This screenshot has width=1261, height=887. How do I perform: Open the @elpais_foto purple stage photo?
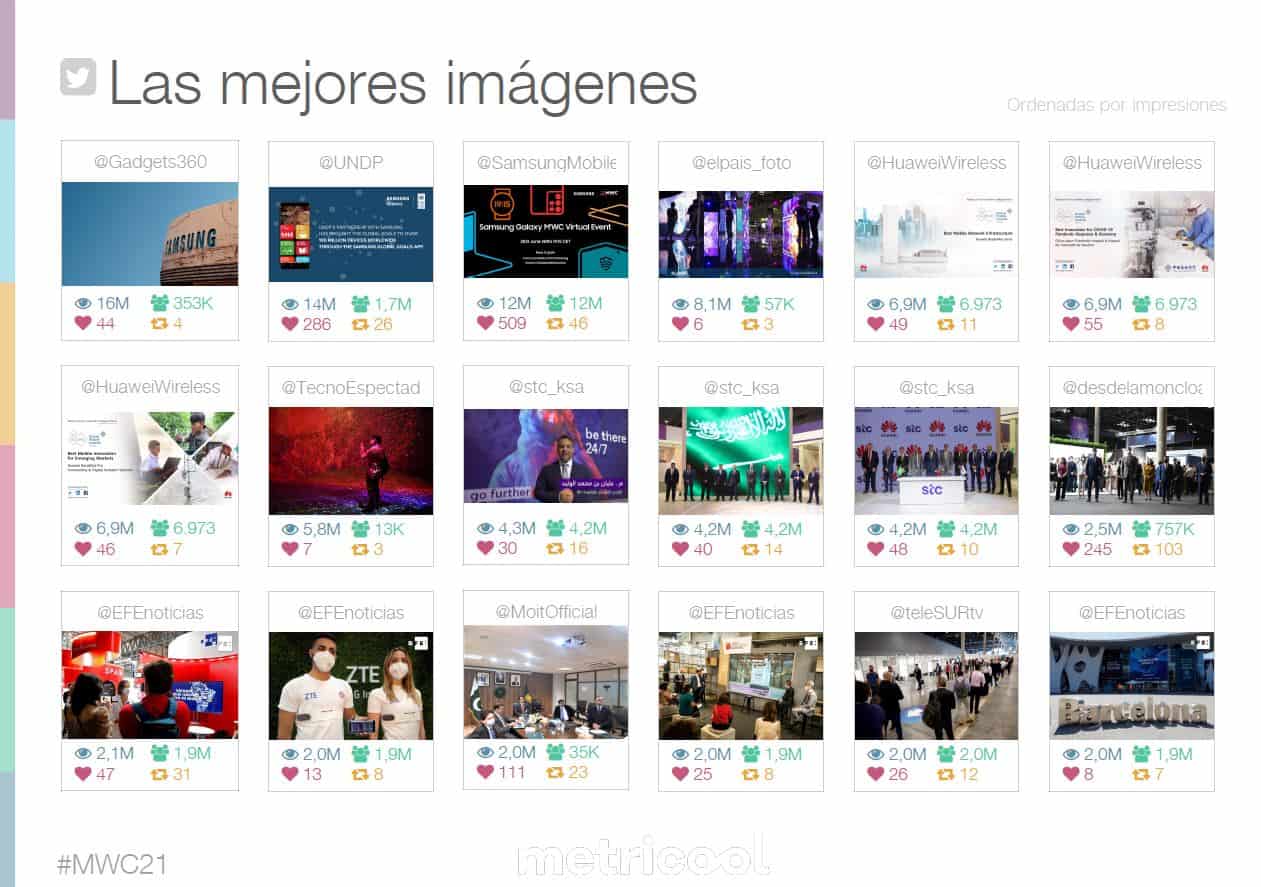pyautogui.click(x=741, y=234)
